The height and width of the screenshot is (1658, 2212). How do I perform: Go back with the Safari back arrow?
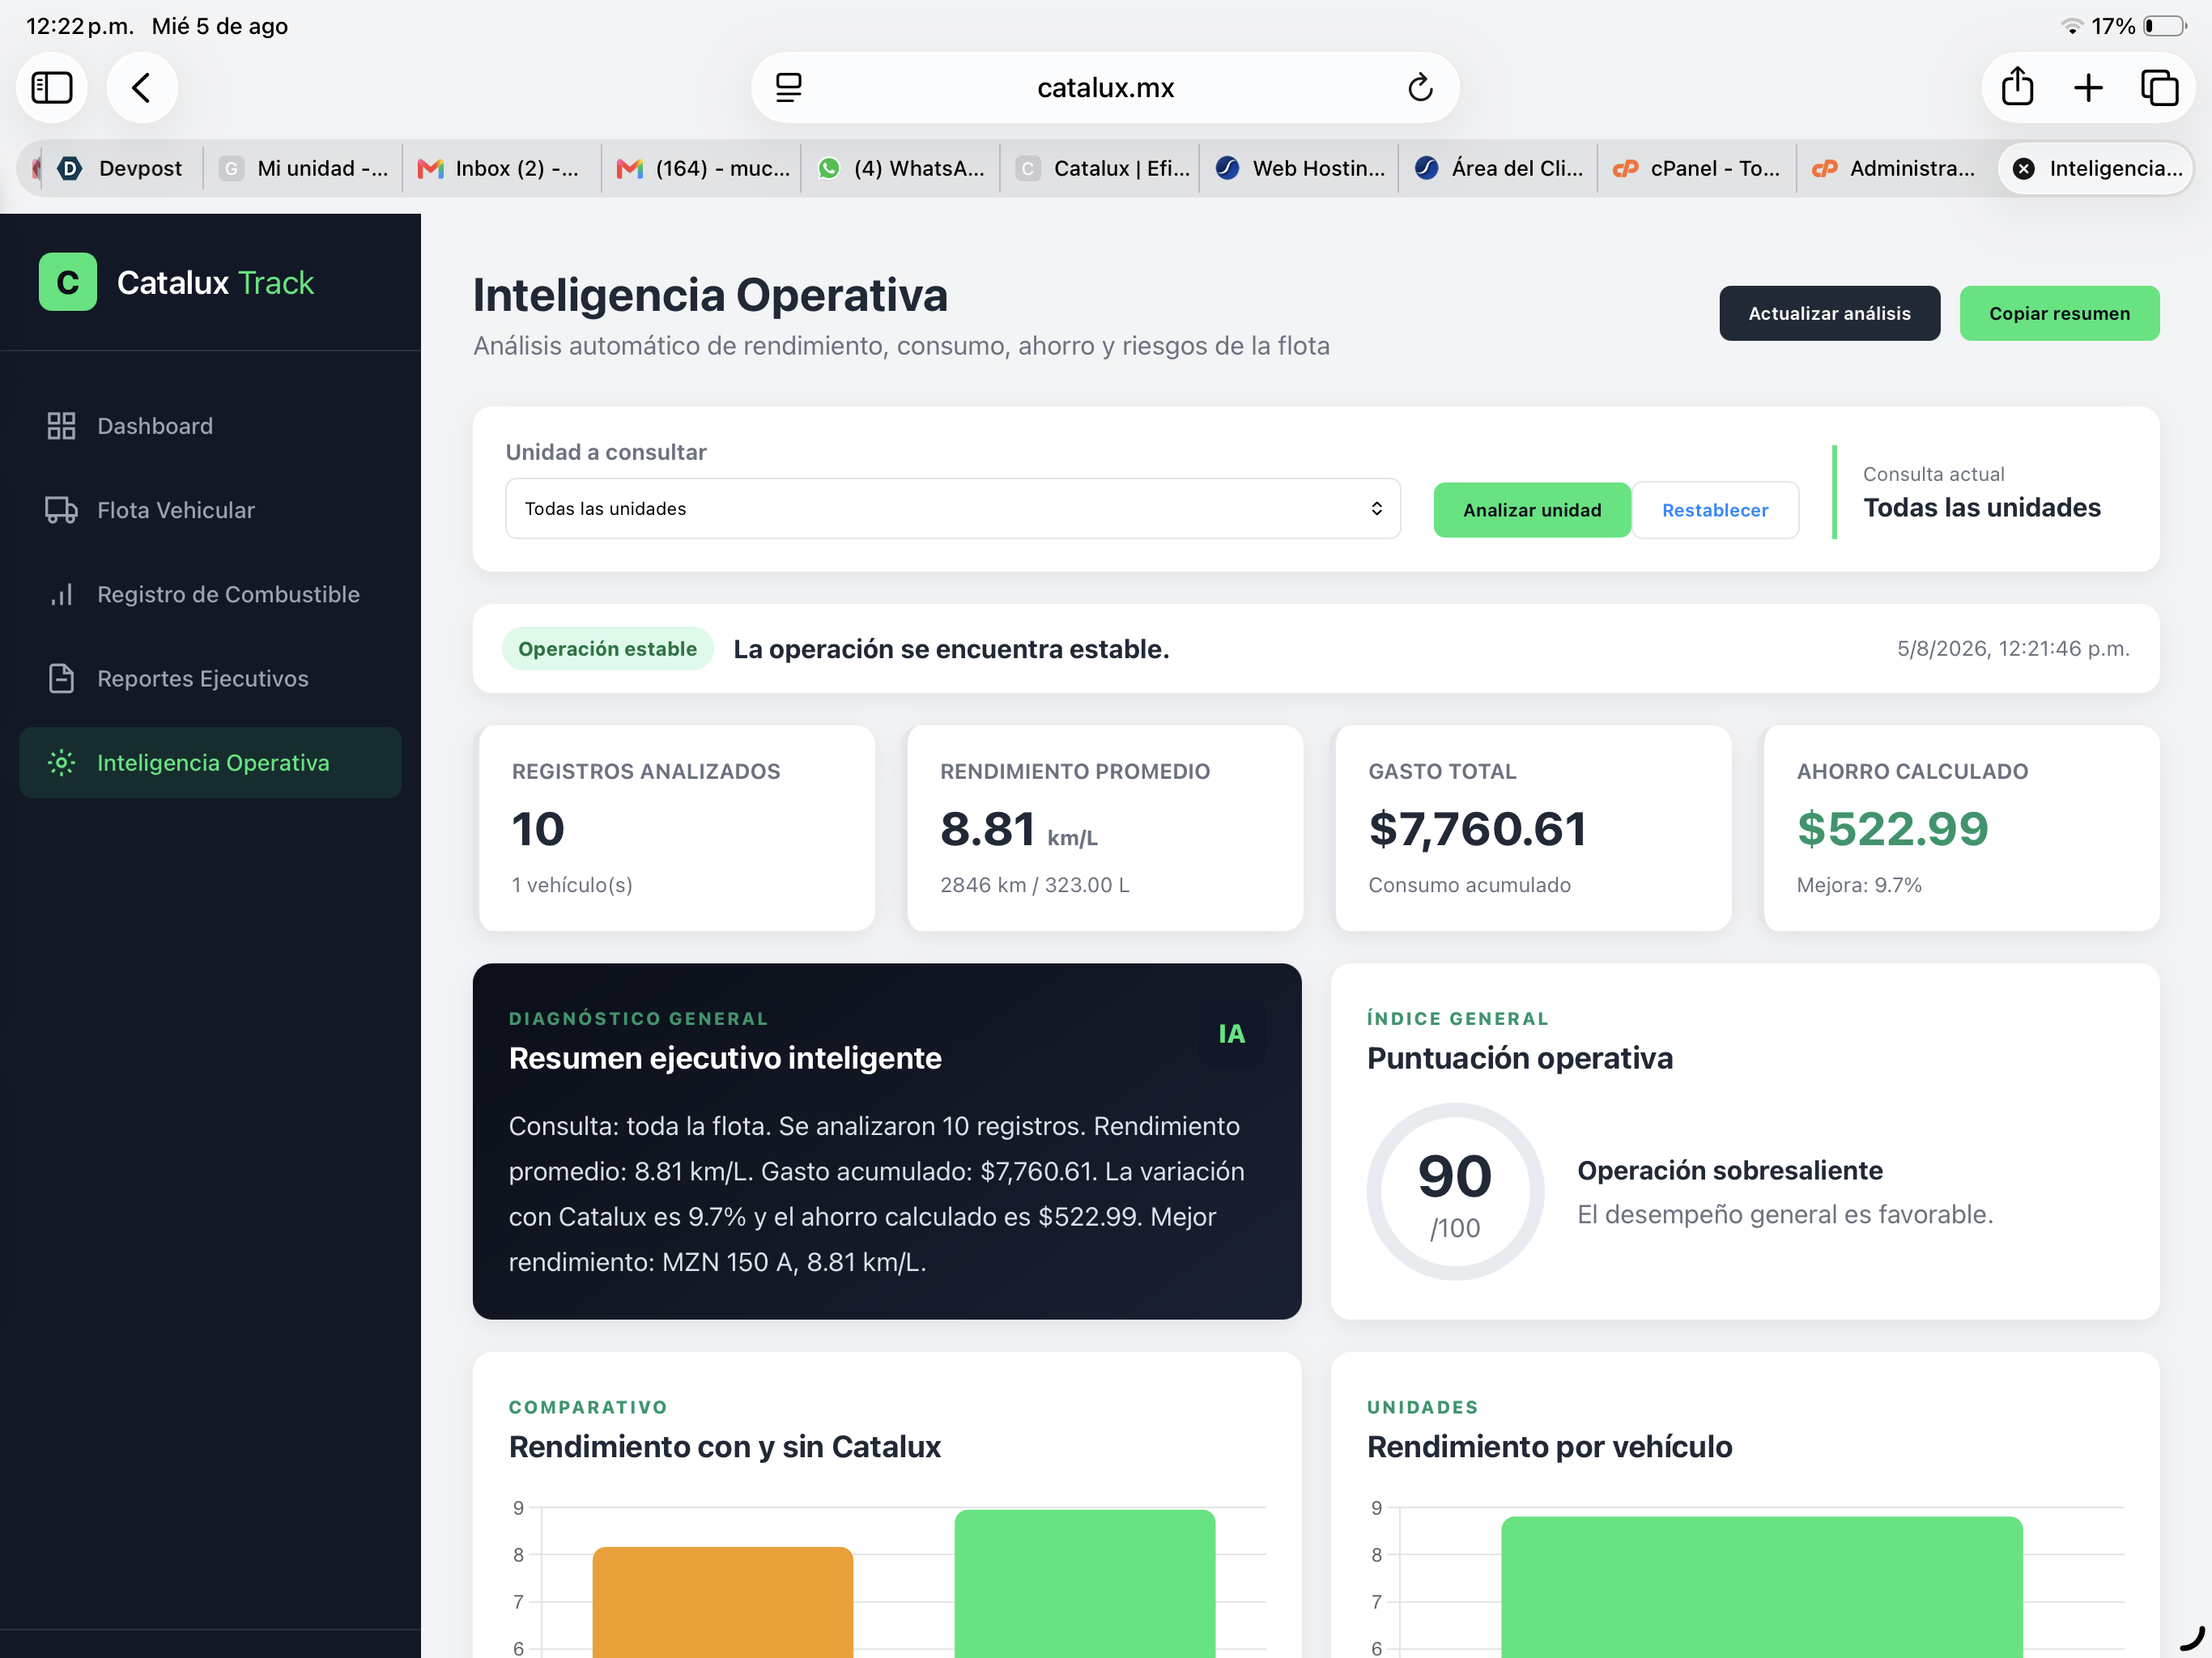pyautogui.click(x=142, y=88)
